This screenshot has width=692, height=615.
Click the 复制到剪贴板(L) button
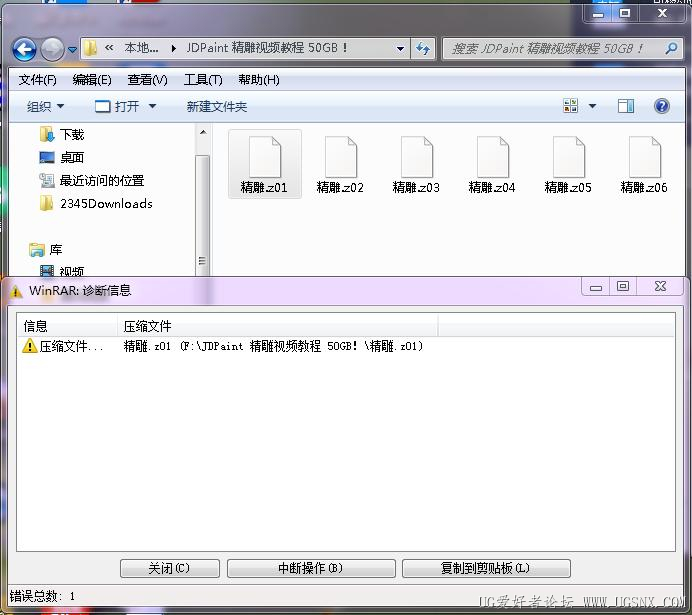[485, 568]
